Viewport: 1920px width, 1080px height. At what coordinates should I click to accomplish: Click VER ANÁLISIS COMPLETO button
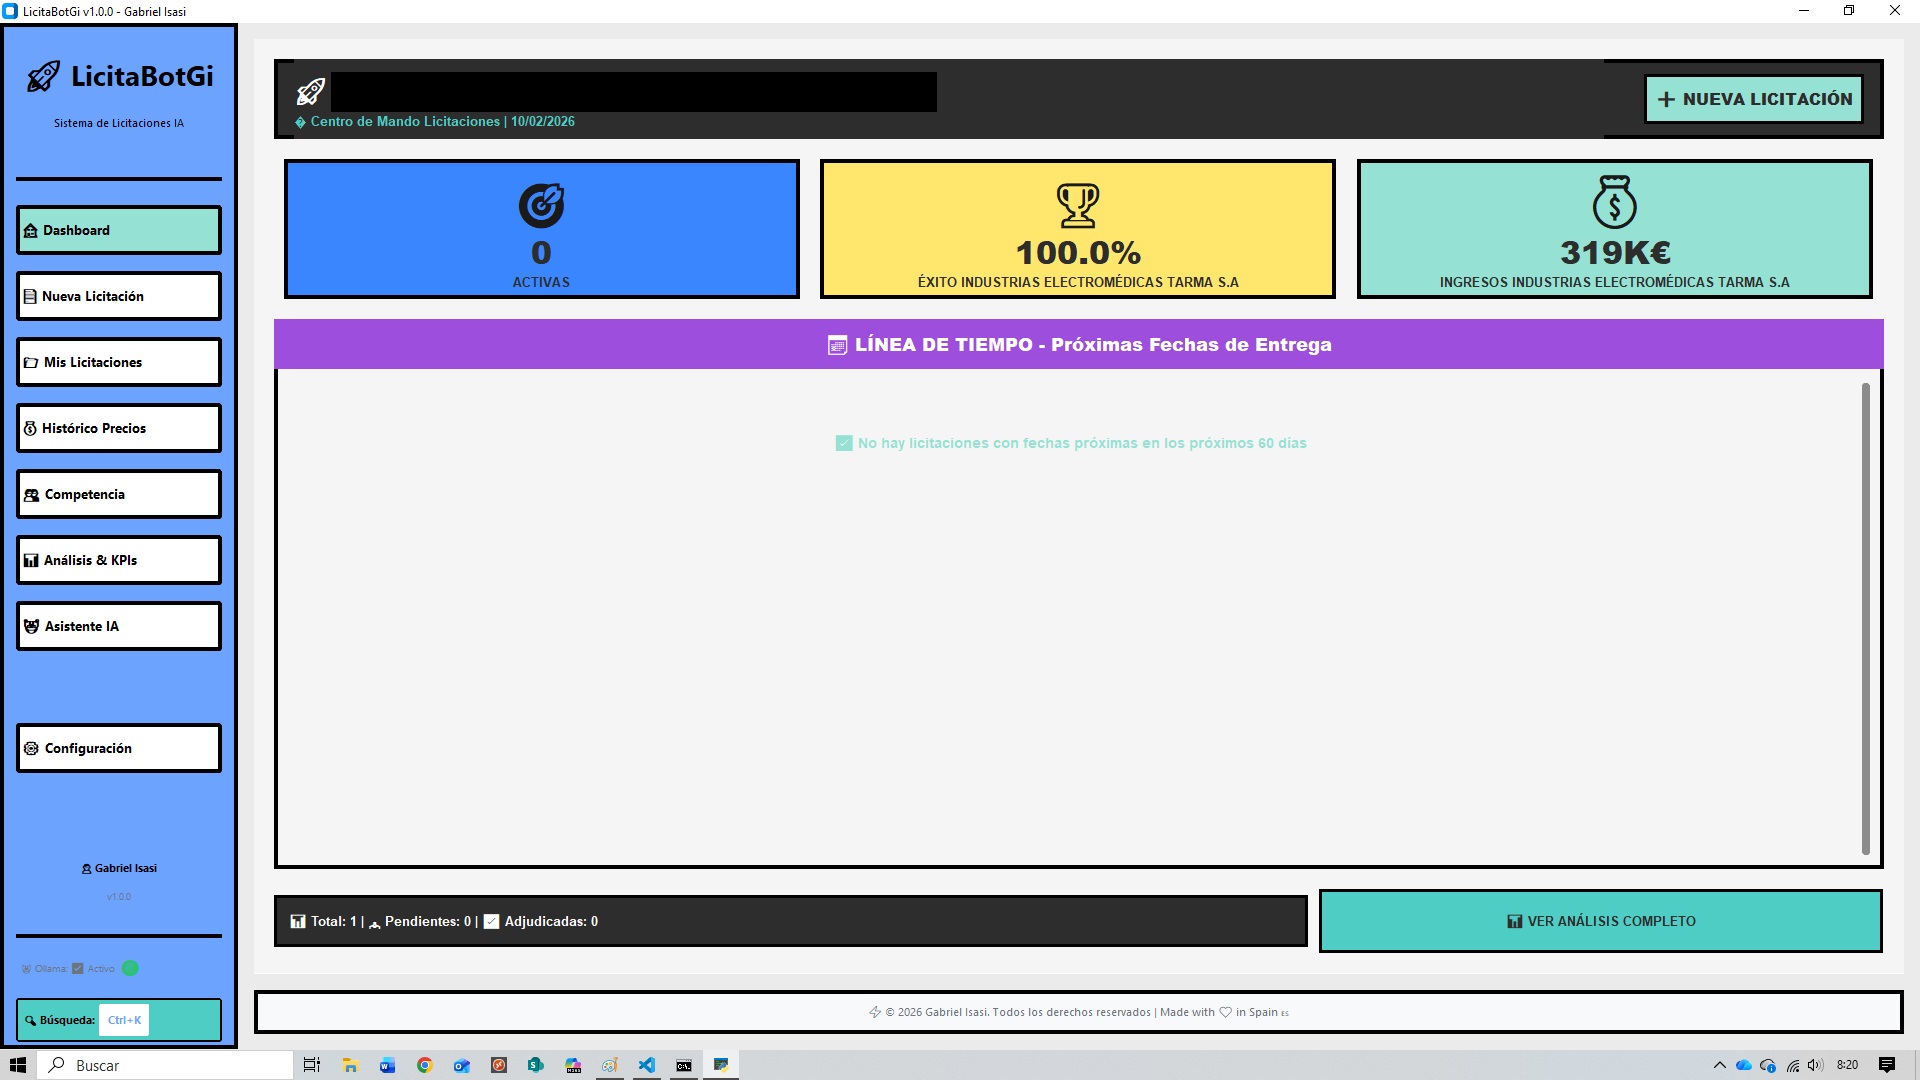tap(1600, 921)
